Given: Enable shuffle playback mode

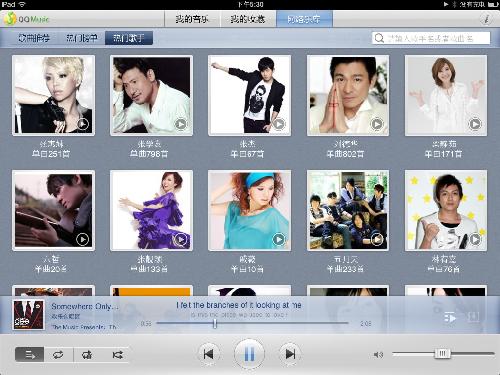Looking at the screenshot, I should [117, 354].
